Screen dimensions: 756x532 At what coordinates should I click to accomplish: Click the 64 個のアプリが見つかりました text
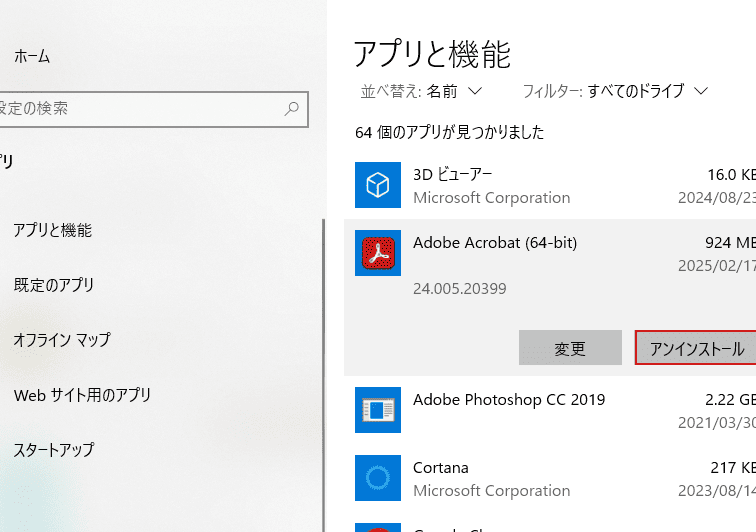pyautogui.click(x=449, y=132)
